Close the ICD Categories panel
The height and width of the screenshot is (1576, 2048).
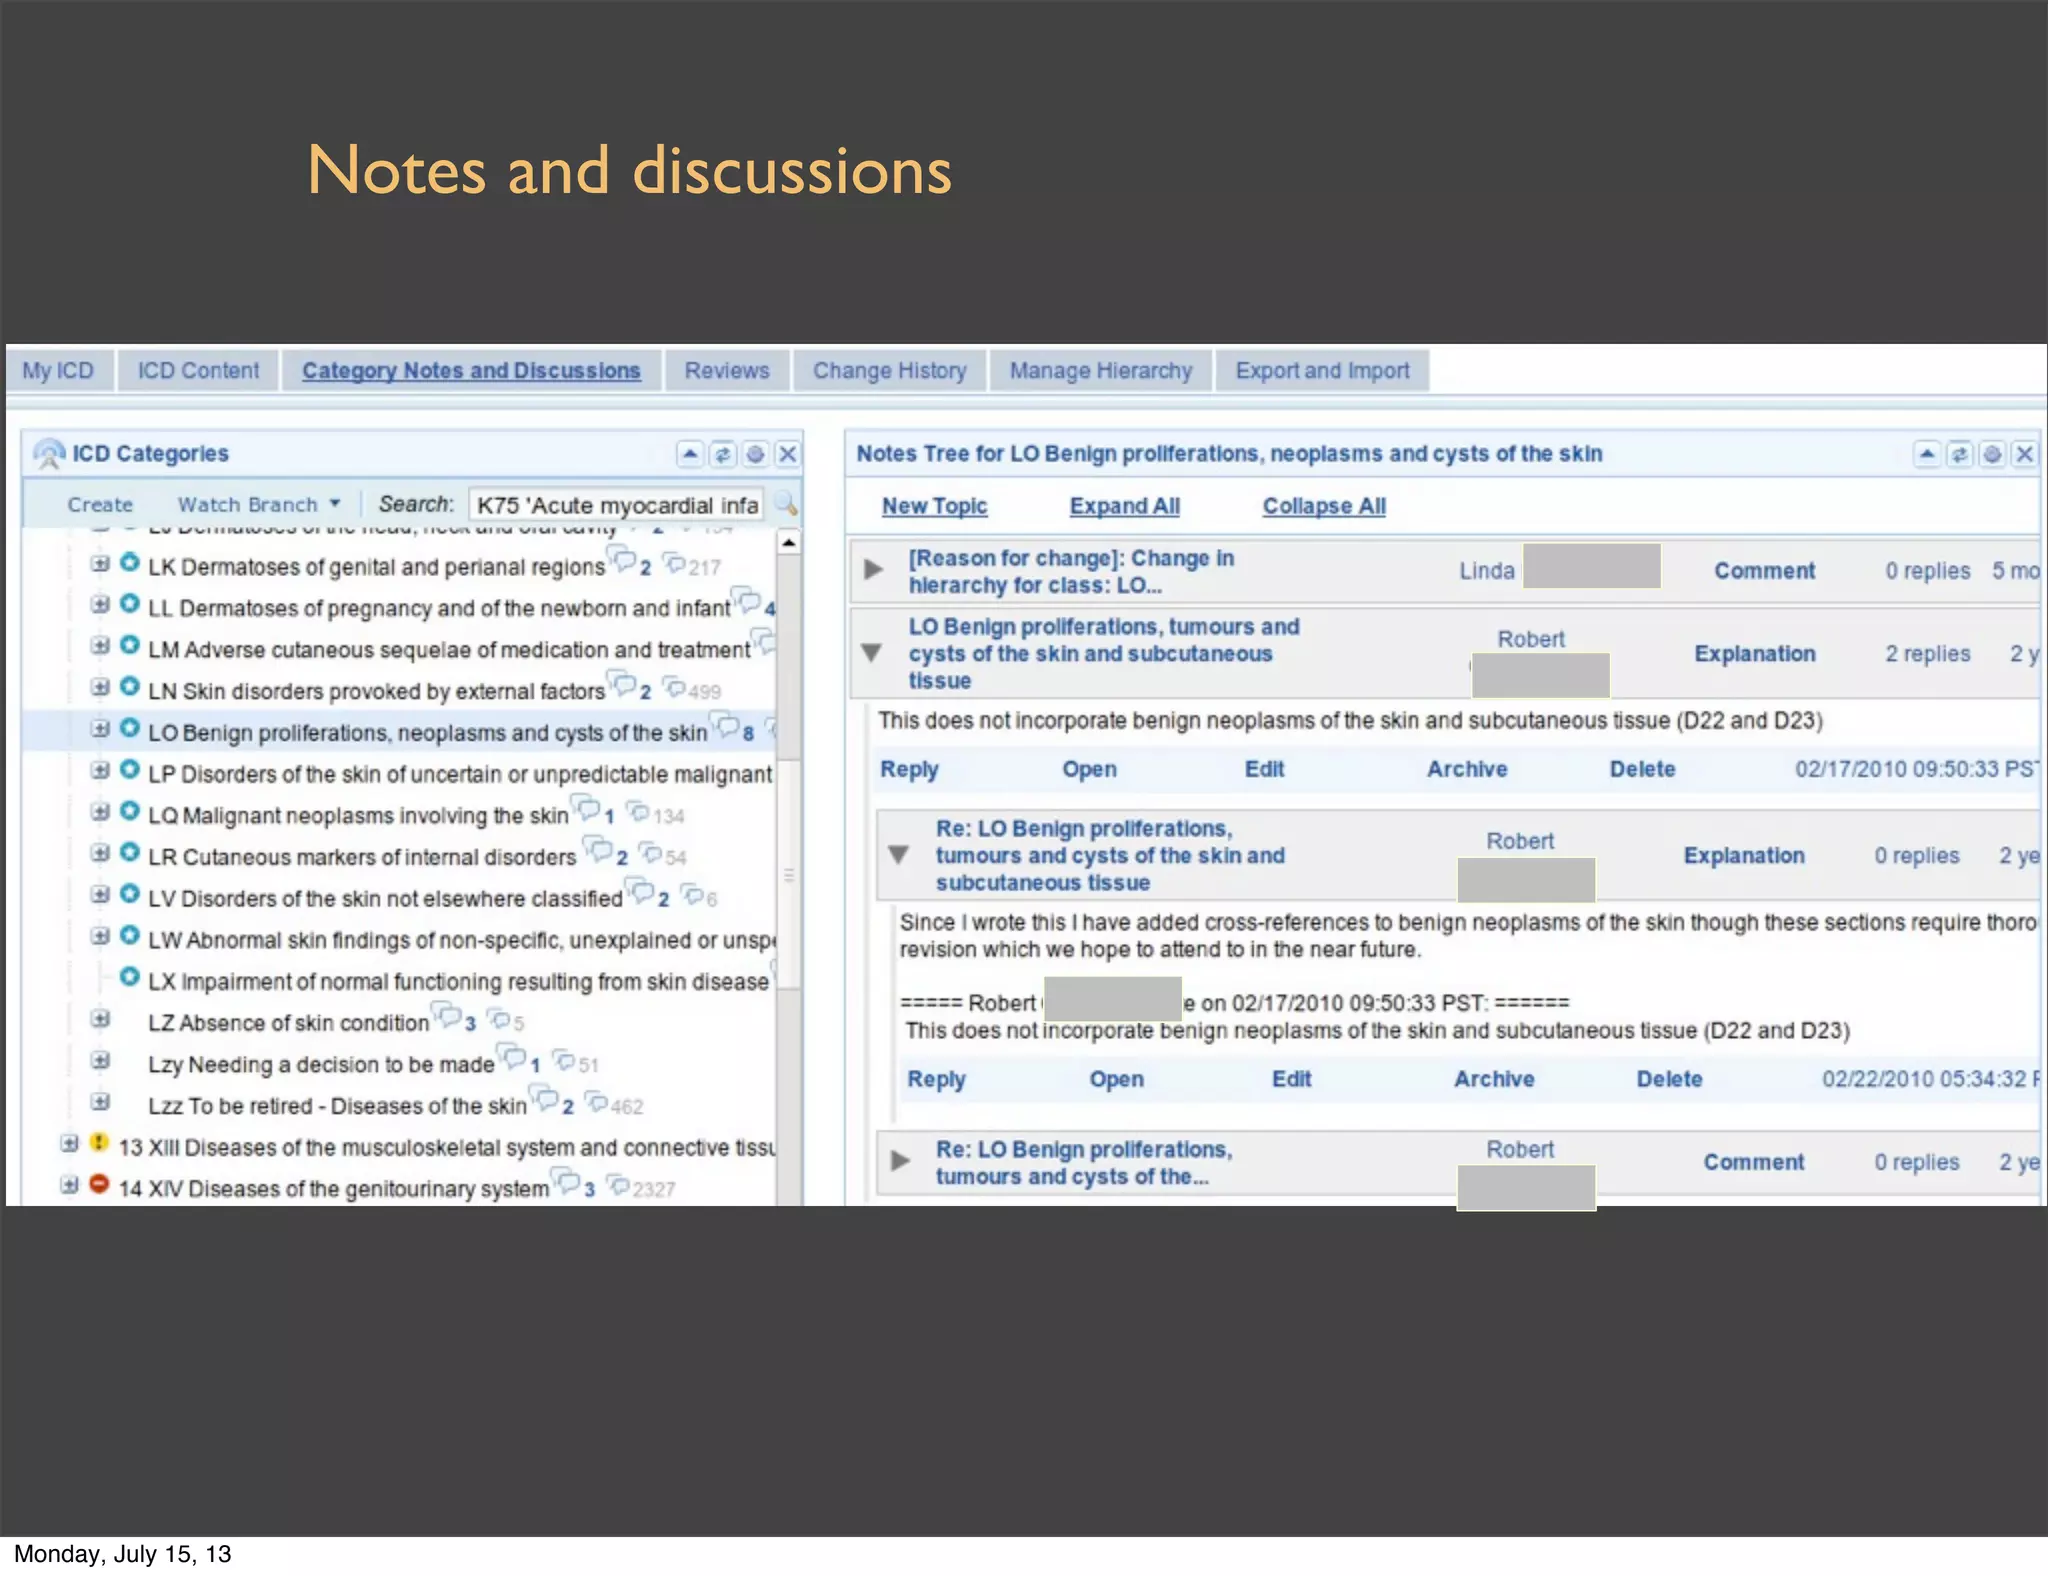pyautogui.click(x=788, y=454)
